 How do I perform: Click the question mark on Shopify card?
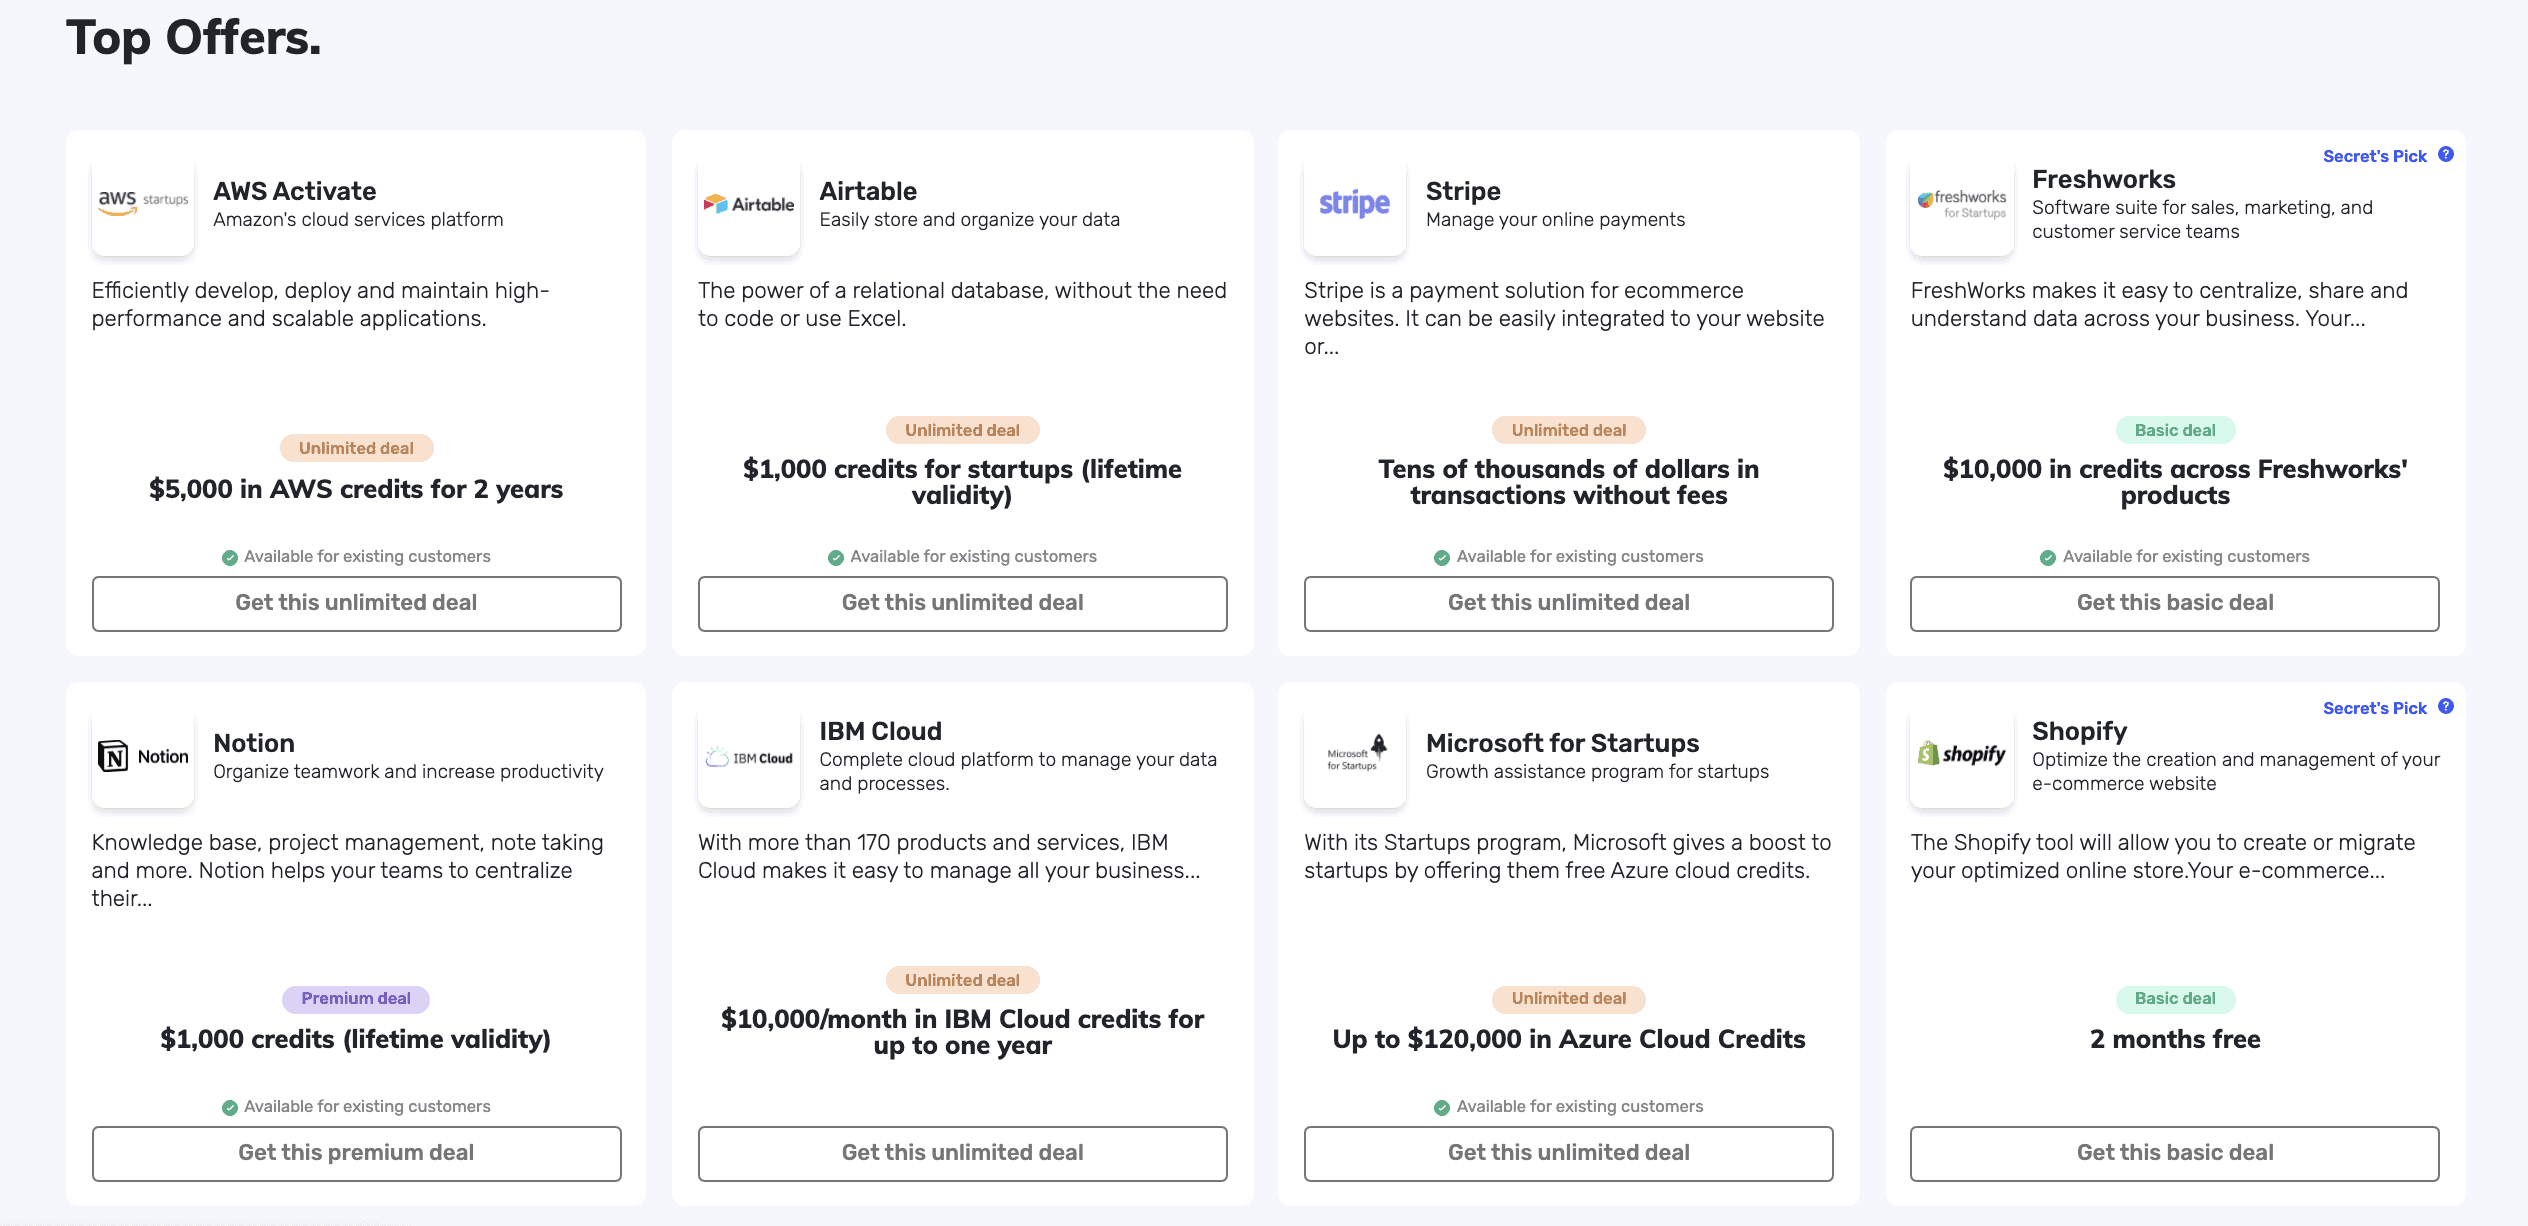coord(2446,706)
